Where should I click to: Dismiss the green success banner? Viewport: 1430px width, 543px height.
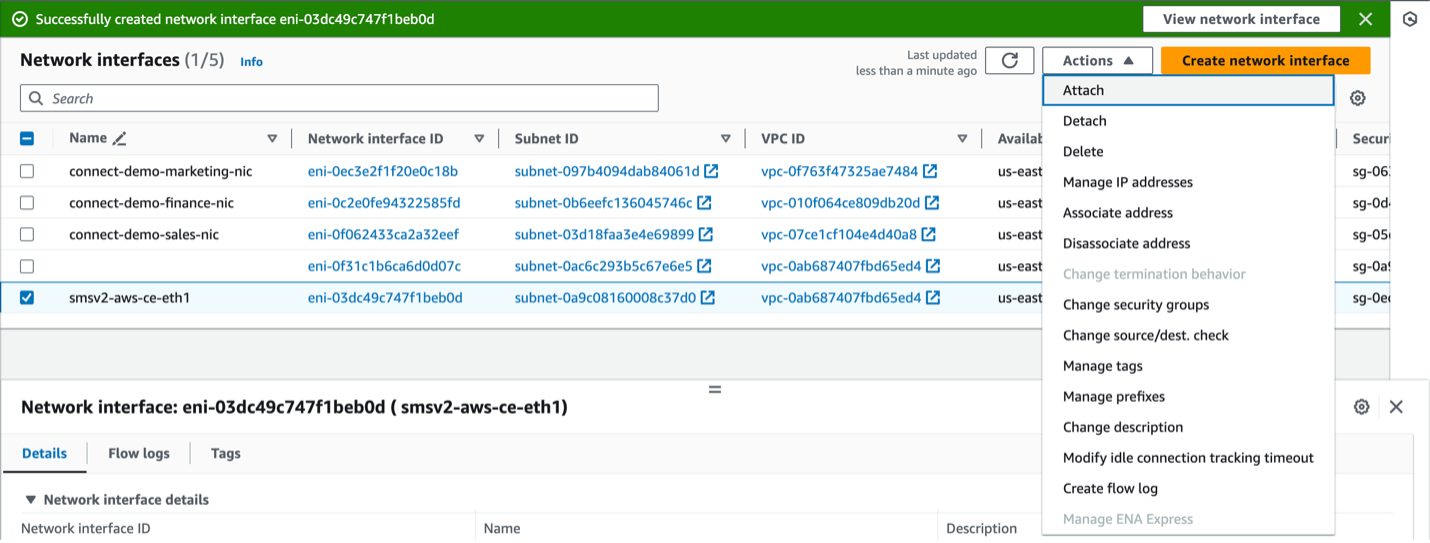(x=1365, y=19)
